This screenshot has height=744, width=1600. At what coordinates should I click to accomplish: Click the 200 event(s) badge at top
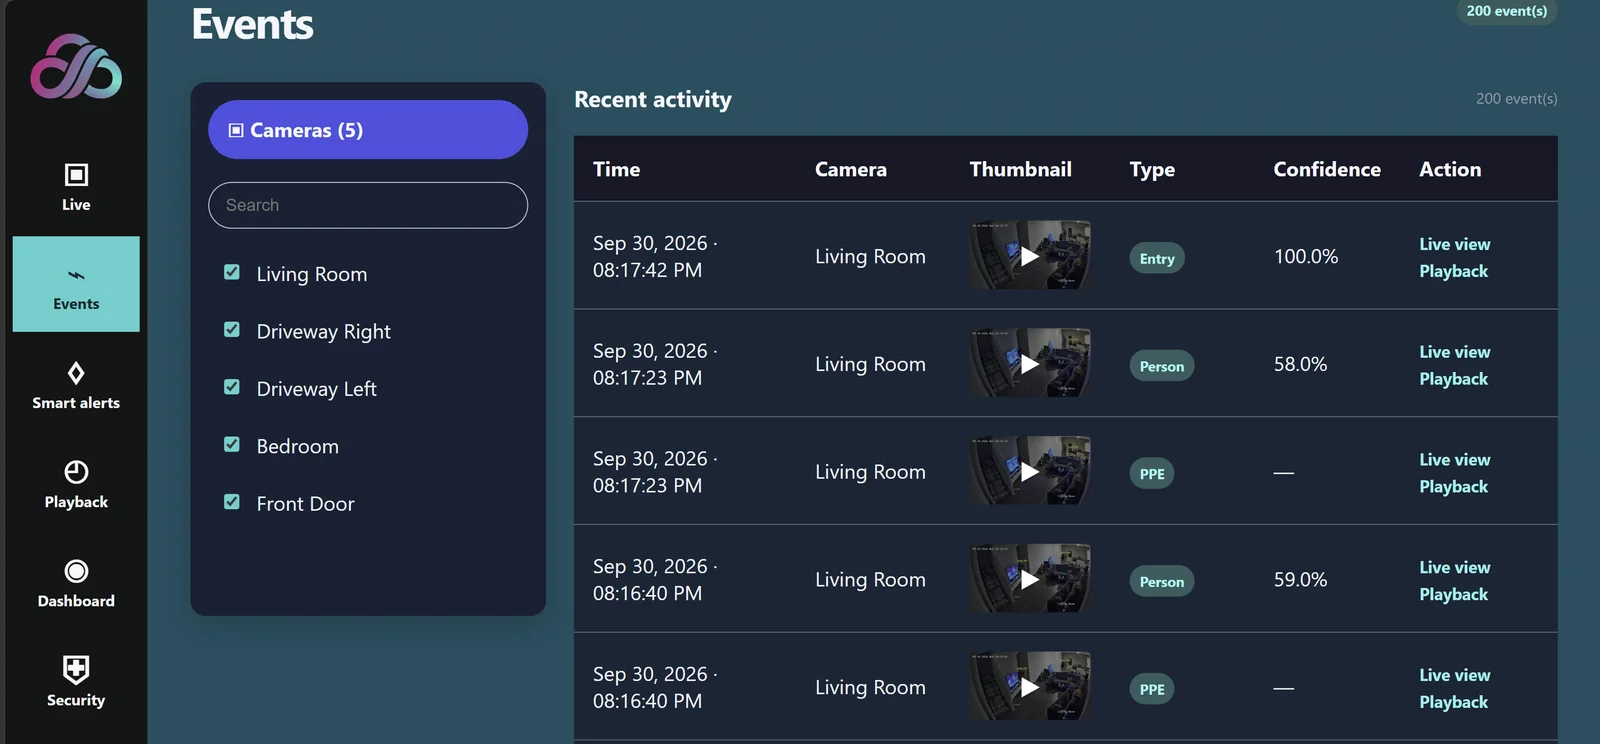click(1506, 11)
